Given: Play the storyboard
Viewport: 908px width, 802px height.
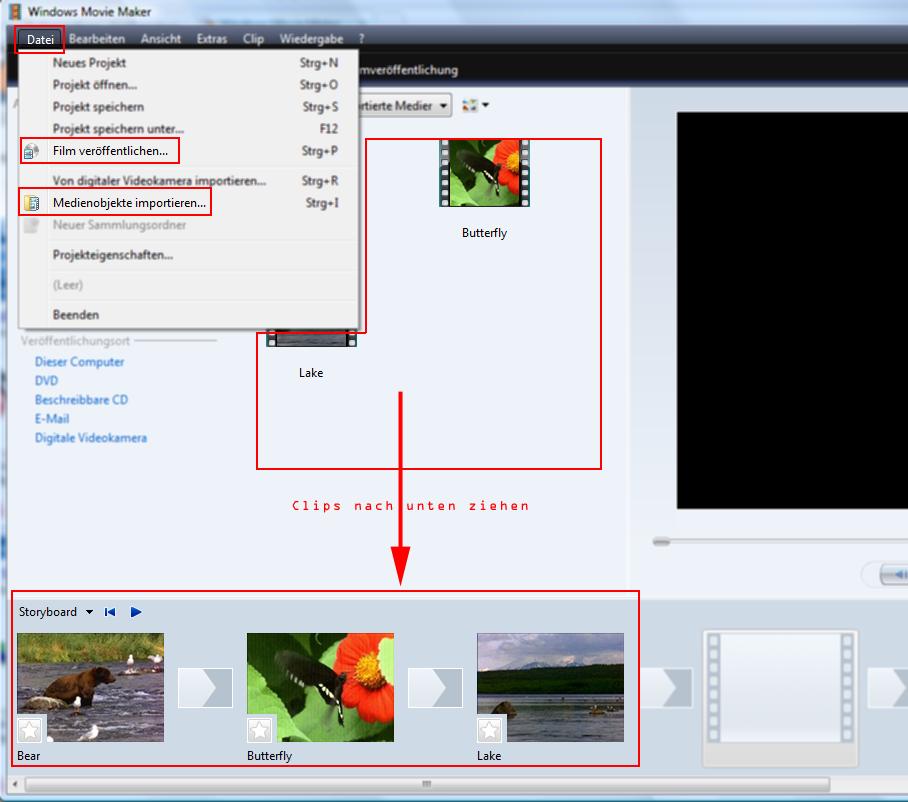Looking at the screenshot, I should pyautogui.click(x=136, y=612).
